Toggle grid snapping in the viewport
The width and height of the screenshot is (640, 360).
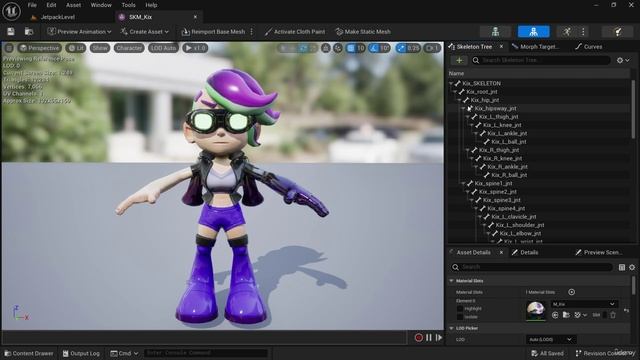351,48
